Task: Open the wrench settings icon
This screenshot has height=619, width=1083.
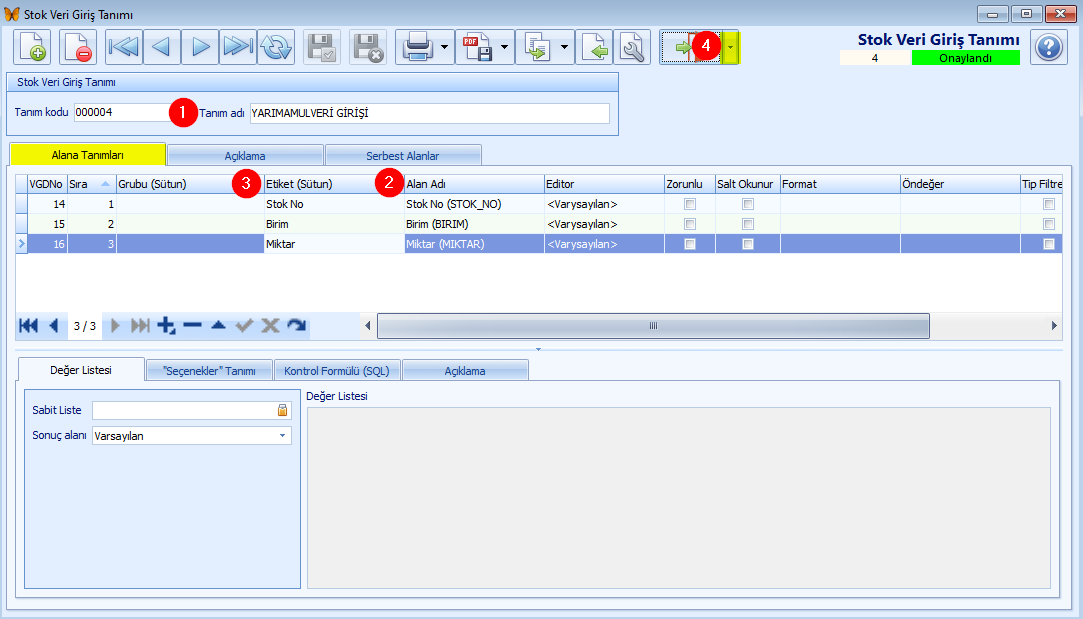Action: [x=632, y=47]
